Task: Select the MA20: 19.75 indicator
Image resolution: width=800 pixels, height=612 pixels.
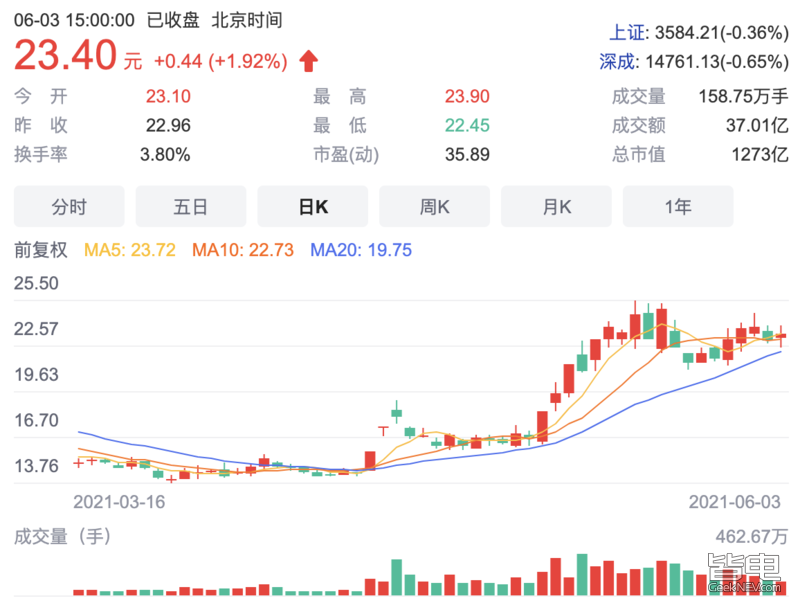Action: (x=361, y=250)
